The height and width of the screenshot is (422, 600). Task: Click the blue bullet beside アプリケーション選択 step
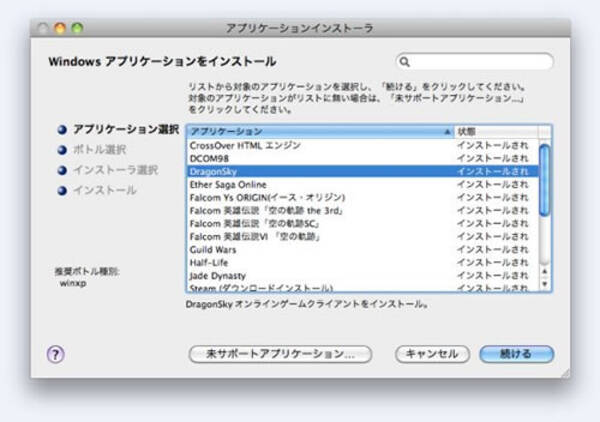62,130
